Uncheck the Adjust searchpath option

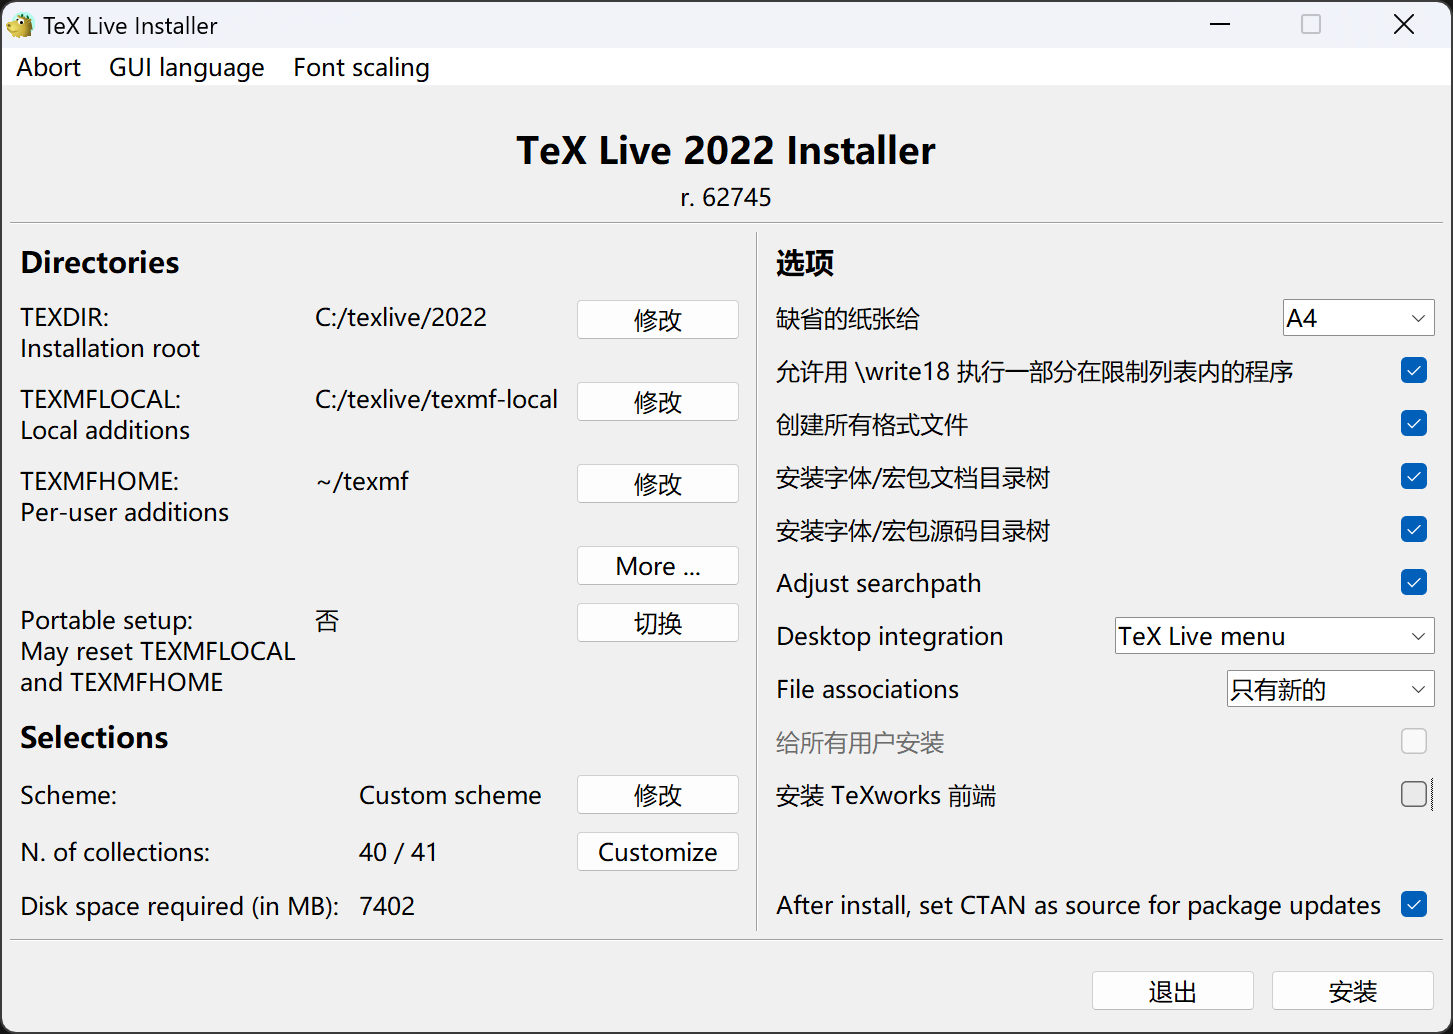[1413, 582]
